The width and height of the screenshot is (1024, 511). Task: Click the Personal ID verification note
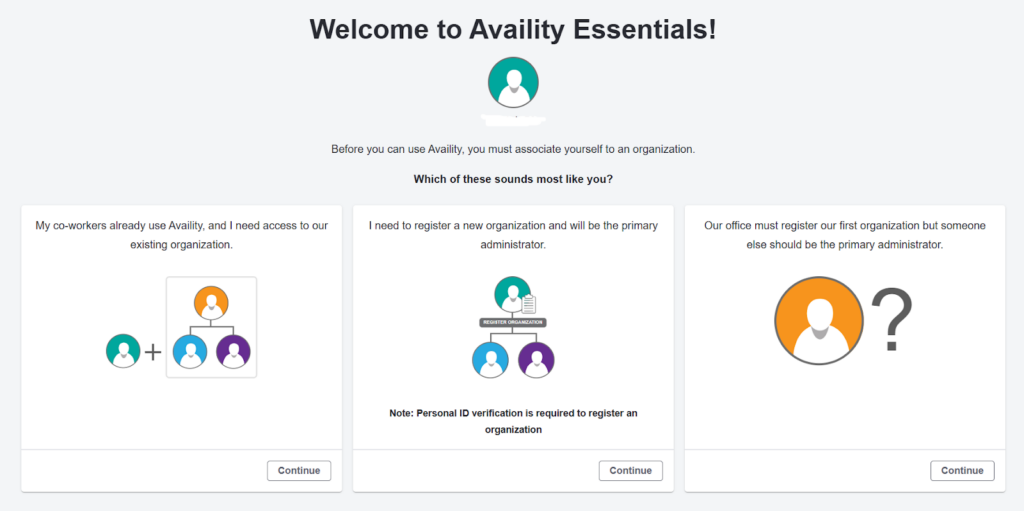pyautogui.click(x=513, y=420)
